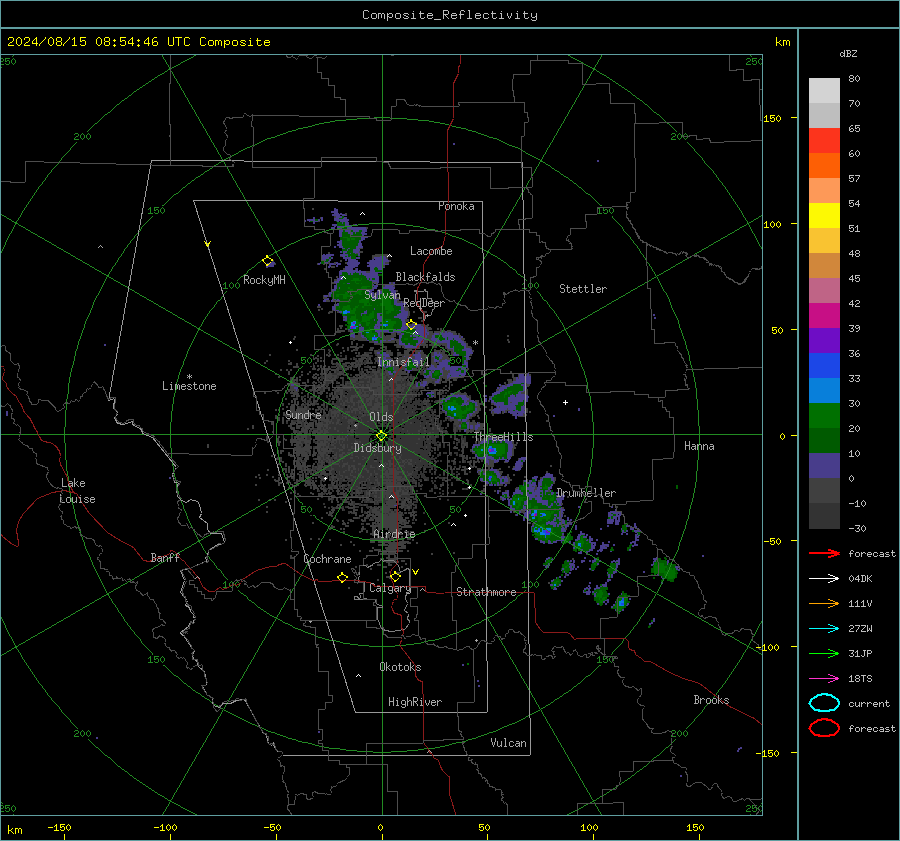
Task: Click the Innisfail city label
Action: (x=404, y=362)
